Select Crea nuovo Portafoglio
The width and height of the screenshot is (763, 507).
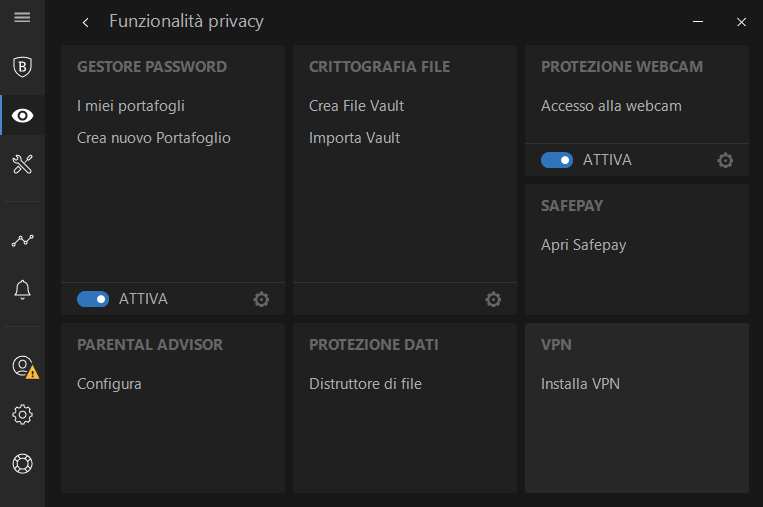point(154,138)
